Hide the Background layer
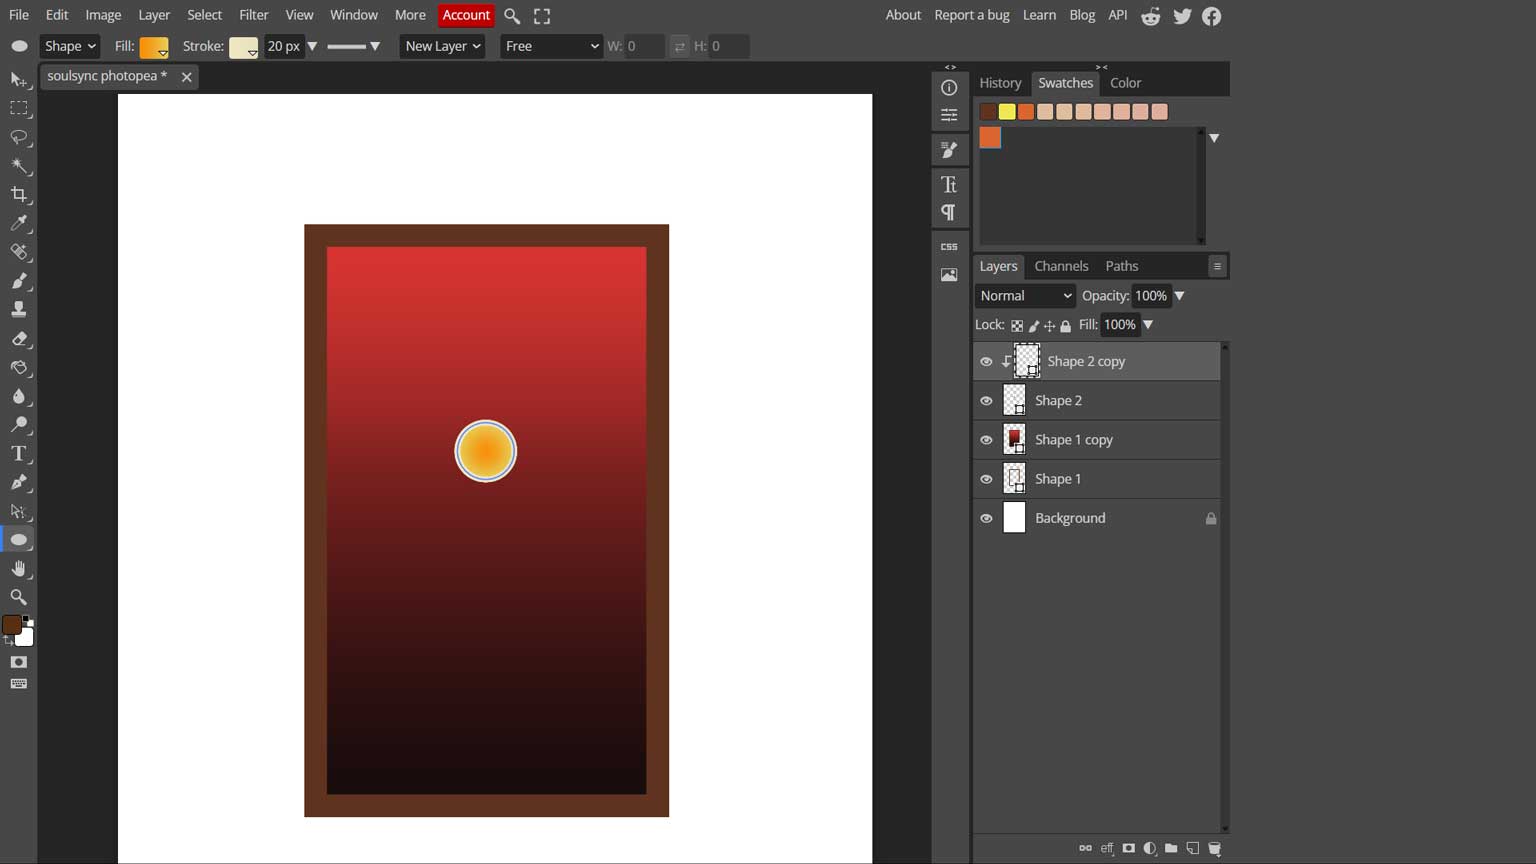Viewport: 1536px width, 864px height. (986, 518)
